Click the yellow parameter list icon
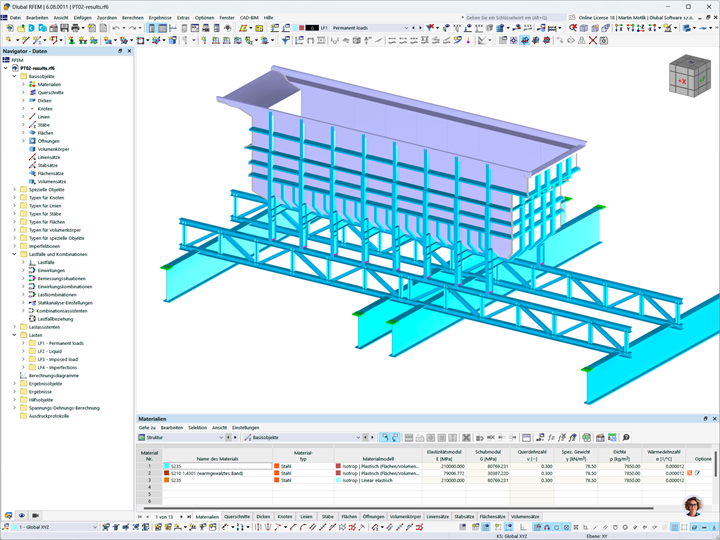Screen dimensions: 720x540 pos(259,28)
